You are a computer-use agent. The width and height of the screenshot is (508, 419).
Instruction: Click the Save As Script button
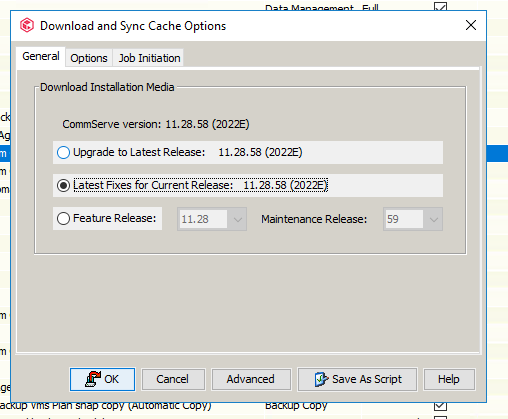357,379
